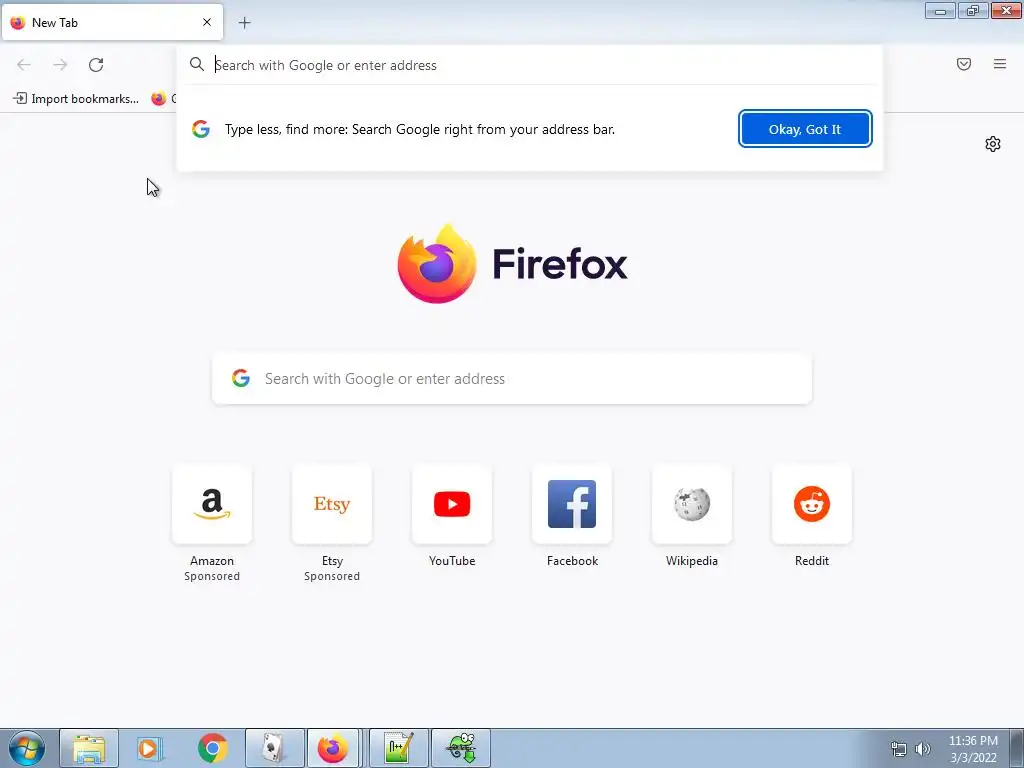Click Okay, Got It button

[x=805, y=129]
